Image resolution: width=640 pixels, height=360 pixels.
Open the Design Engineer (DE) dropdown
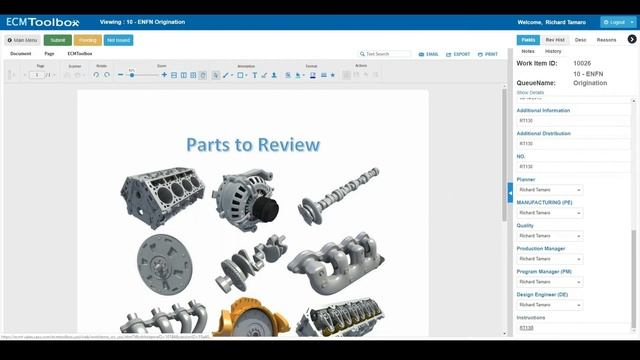click(x=549, y=305)
